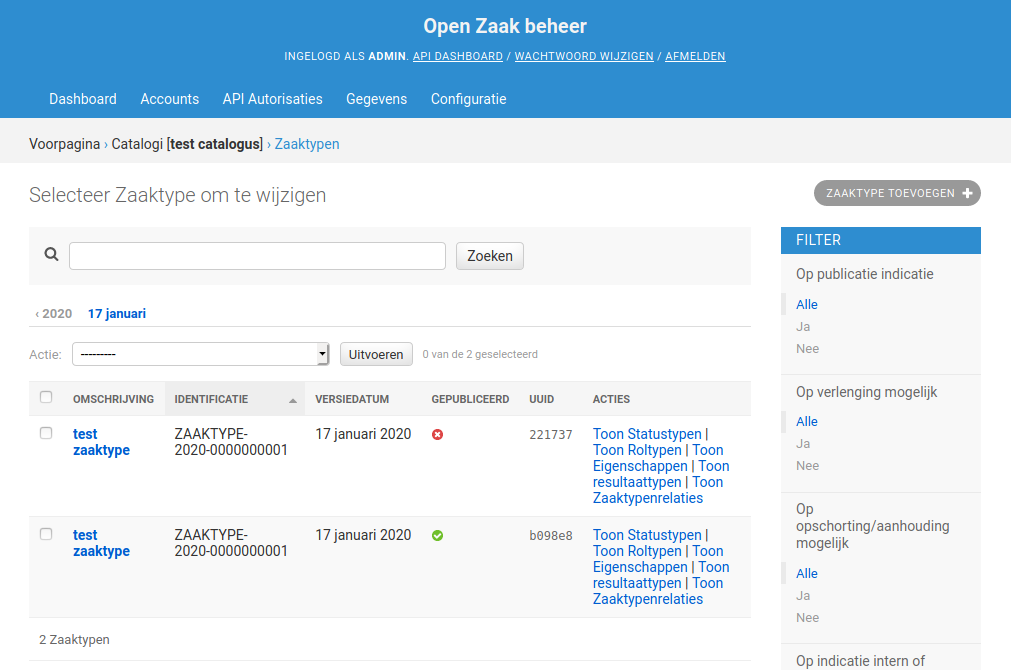This screenshot has width=1011, height=670.
Task: Open the API Autorisaties menu
Action: tap(273, 99)
